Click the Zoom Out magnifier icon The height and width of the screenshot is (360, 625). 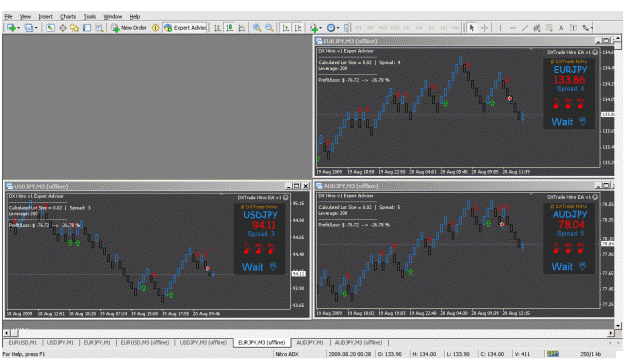269,28
